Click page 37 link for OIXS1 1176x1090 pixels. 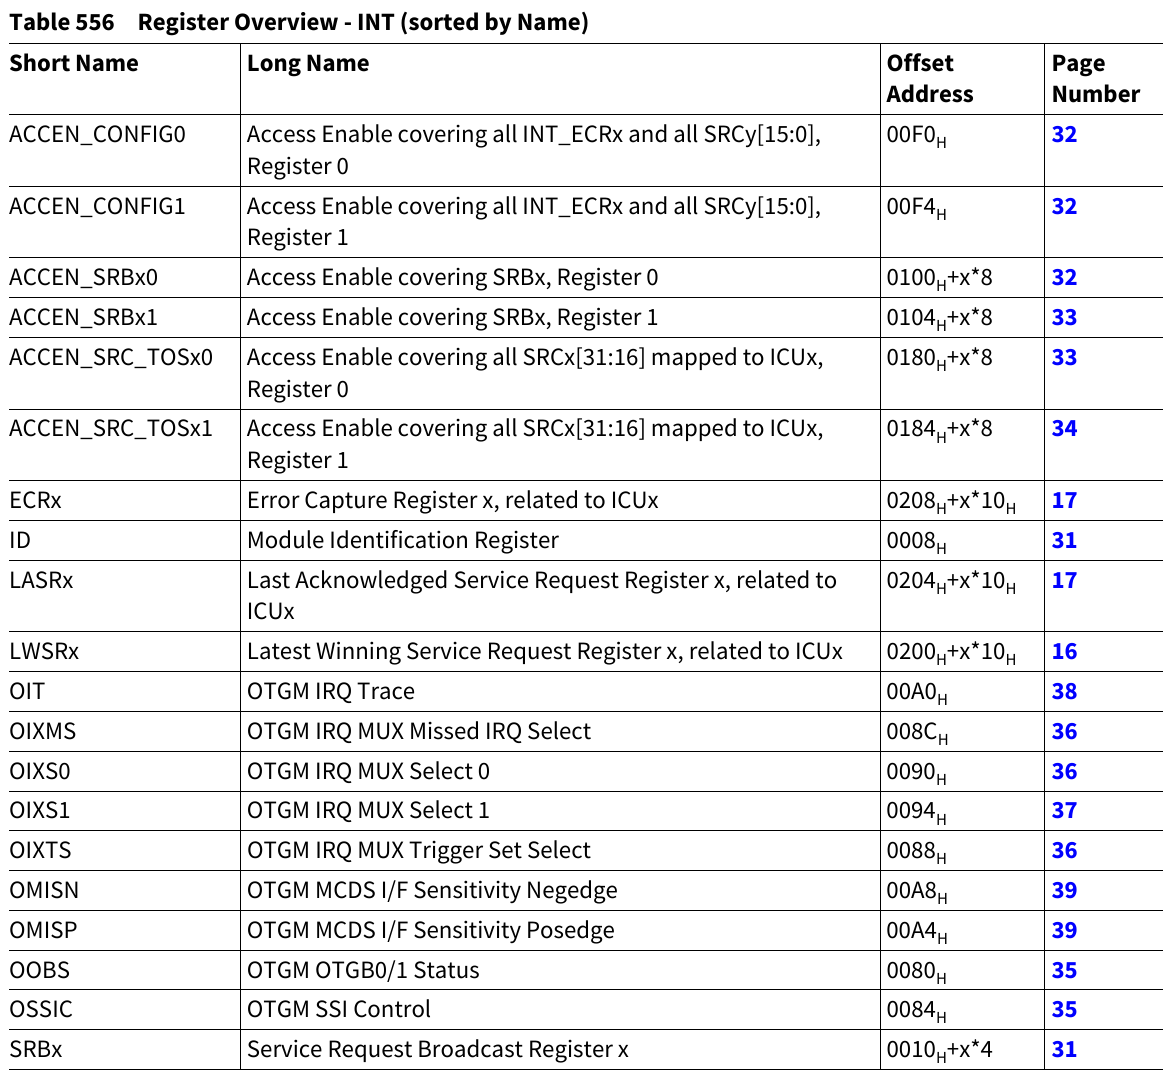(1064, 811)
